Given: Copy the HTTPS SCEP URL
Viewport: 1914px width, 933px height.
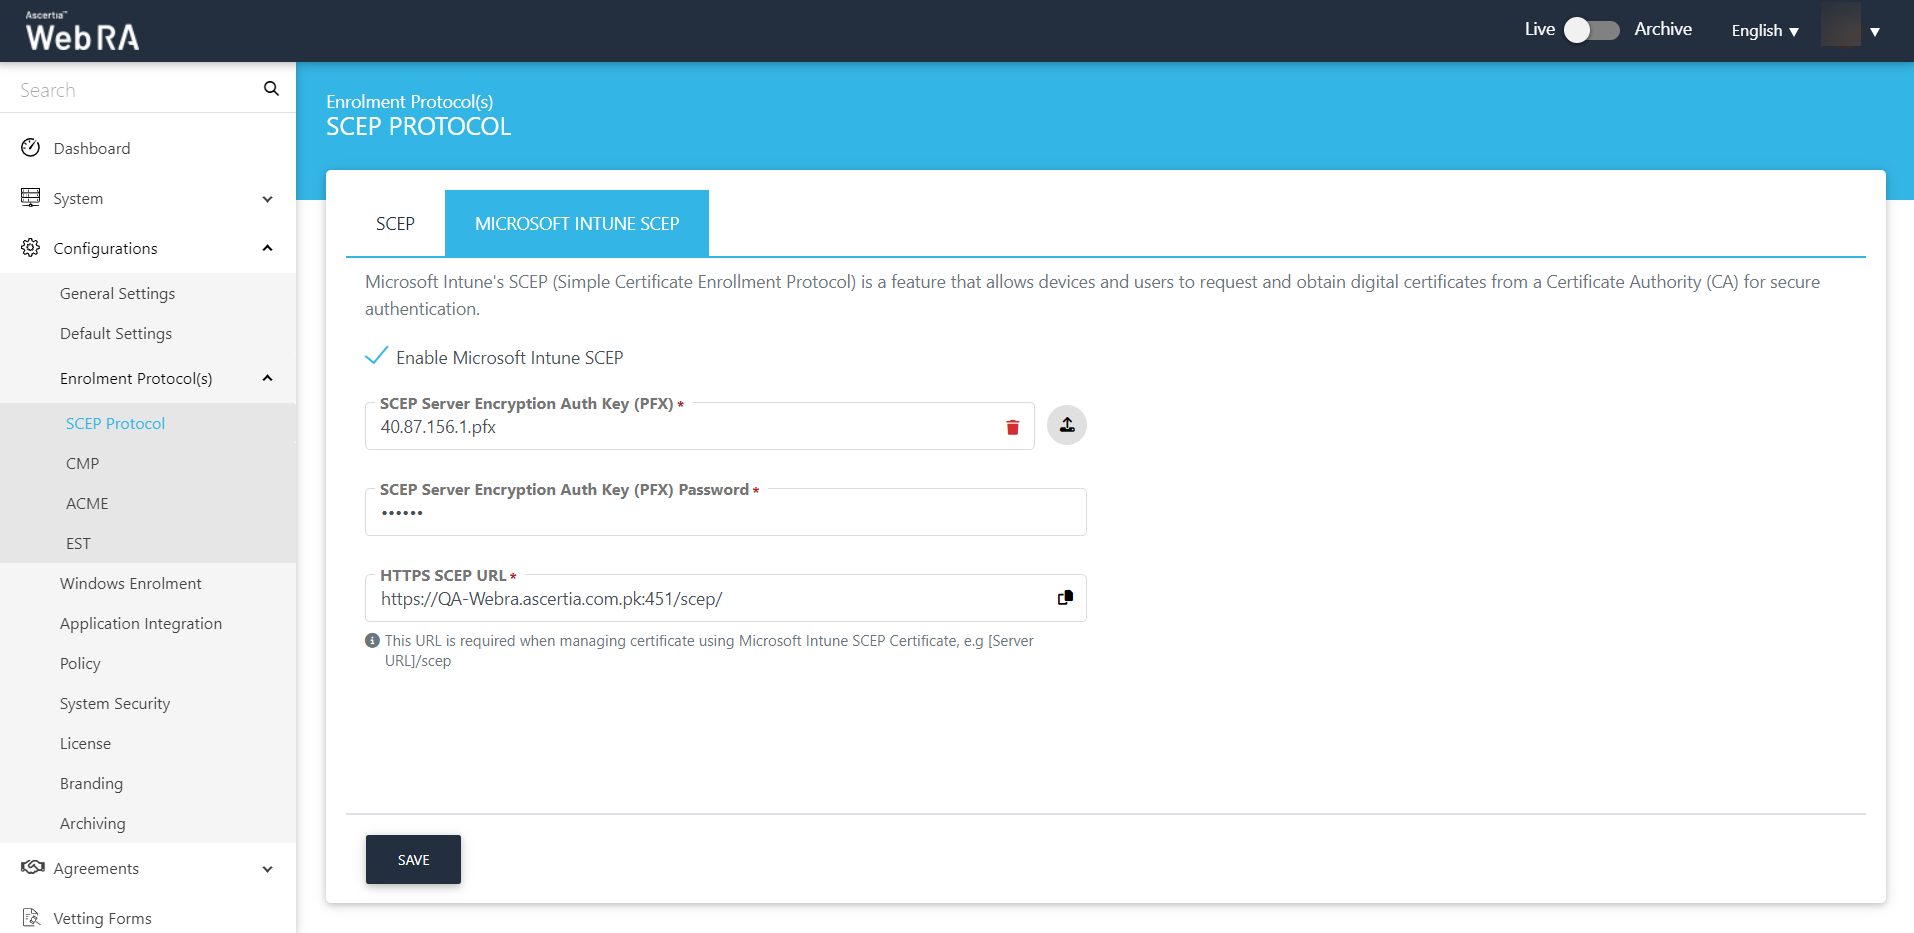Looking at the screenshot, I should click(x=1065, y=598).
